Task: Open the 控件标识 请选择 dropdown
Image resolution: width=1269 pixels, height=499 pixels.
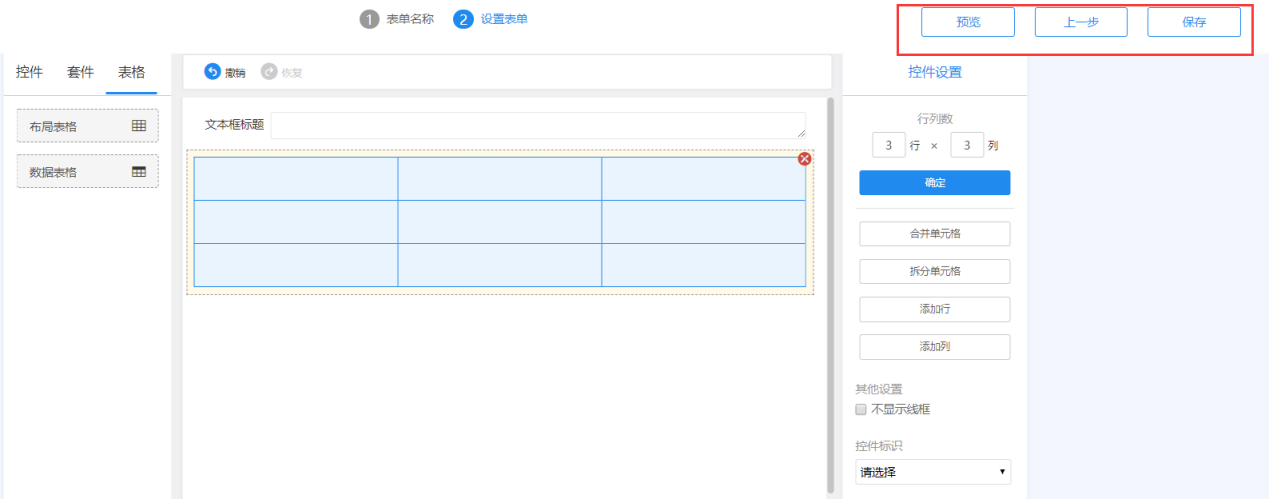Action: pos(933,471)
